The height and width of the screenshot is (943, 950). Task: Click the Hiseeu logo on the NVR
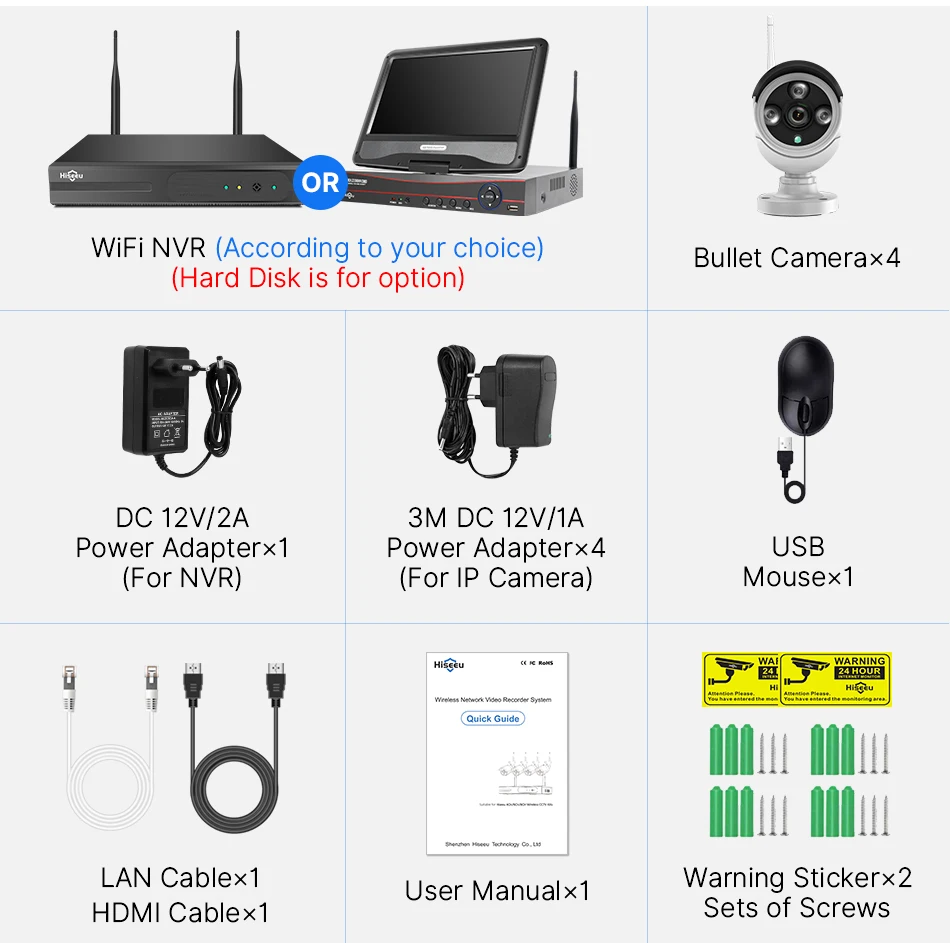(71, 176)
